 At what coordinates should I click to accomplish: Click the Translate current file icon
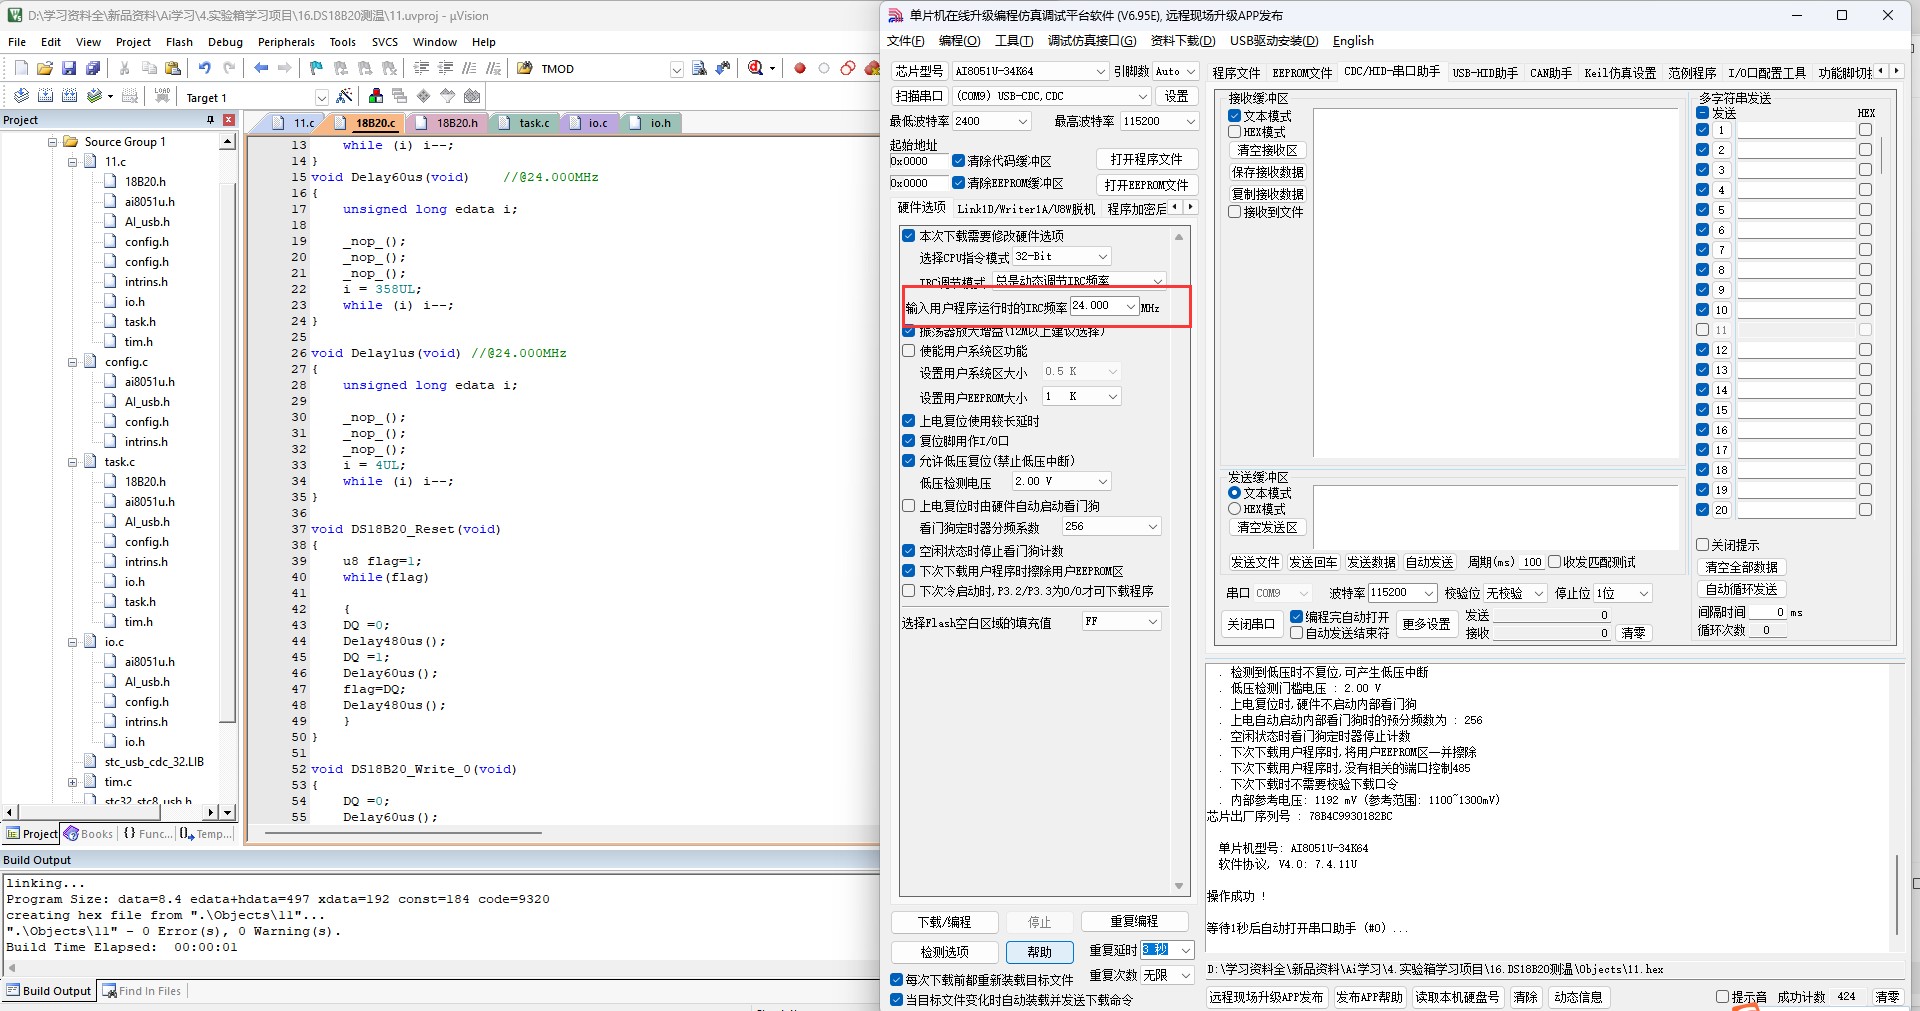(x=21, y=96)
